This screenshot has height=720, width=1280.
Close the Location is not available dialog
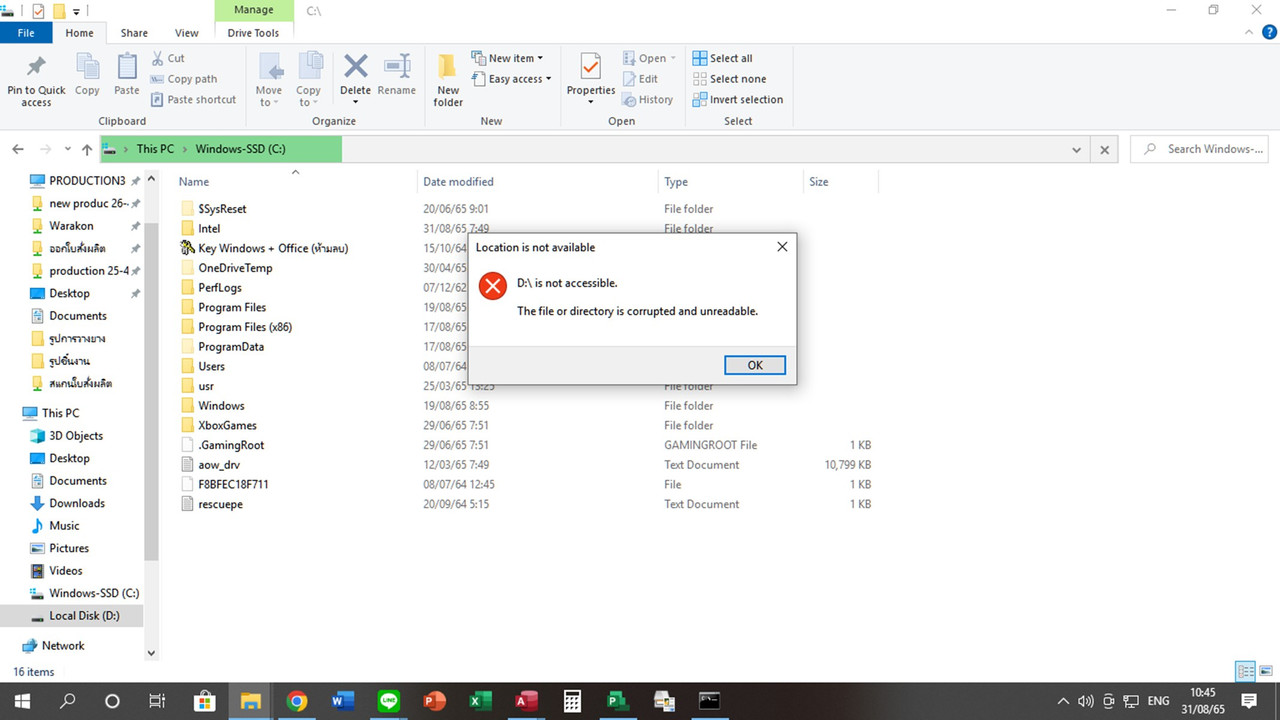click(x=782, y=247)
